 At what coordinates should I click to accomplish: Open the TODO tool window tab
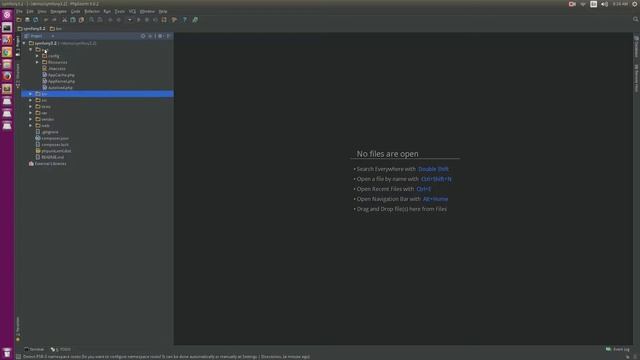(x=60, y=349)
